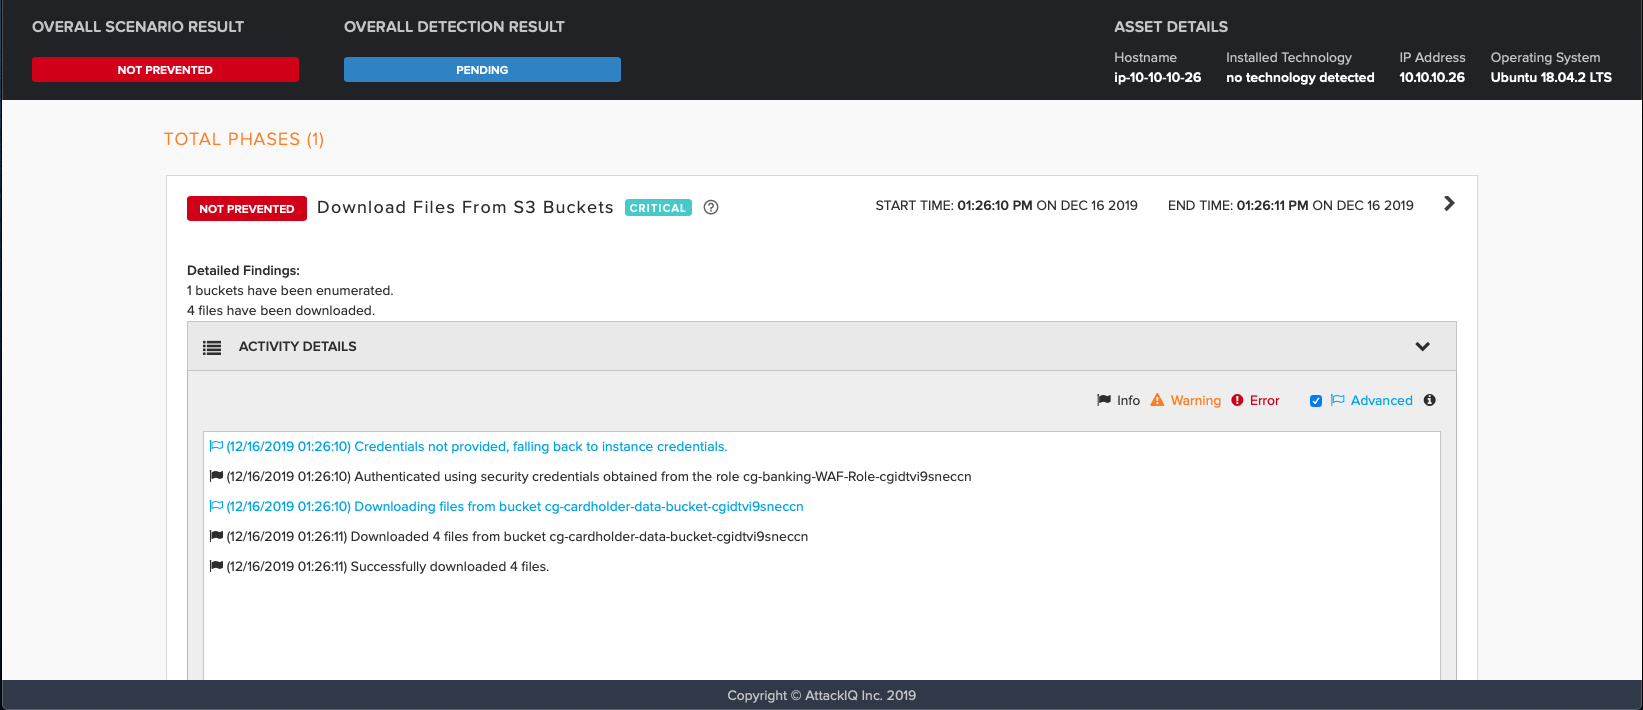Click the Advanced filter info icon
The width and height of the screenshot is (1643, 710).
[x=1429, y=400]
